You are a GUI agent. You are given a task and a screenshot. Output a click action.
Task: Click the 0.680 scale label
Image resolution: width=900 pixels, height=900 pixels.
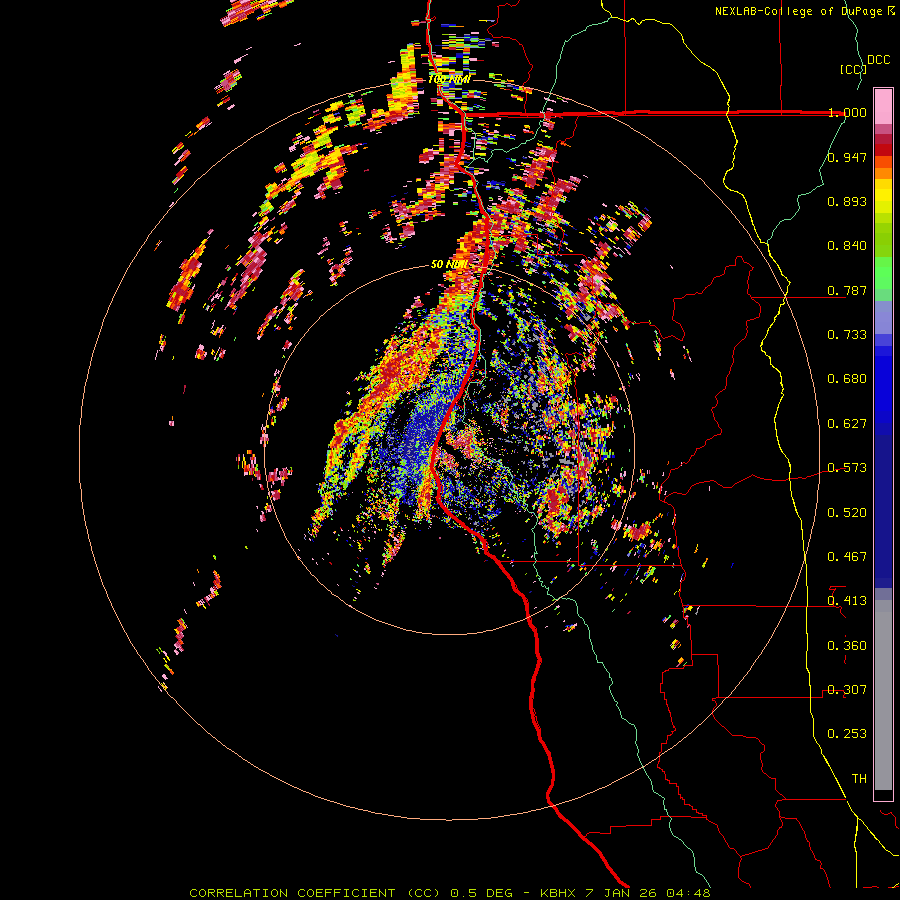tap(847, 379)
